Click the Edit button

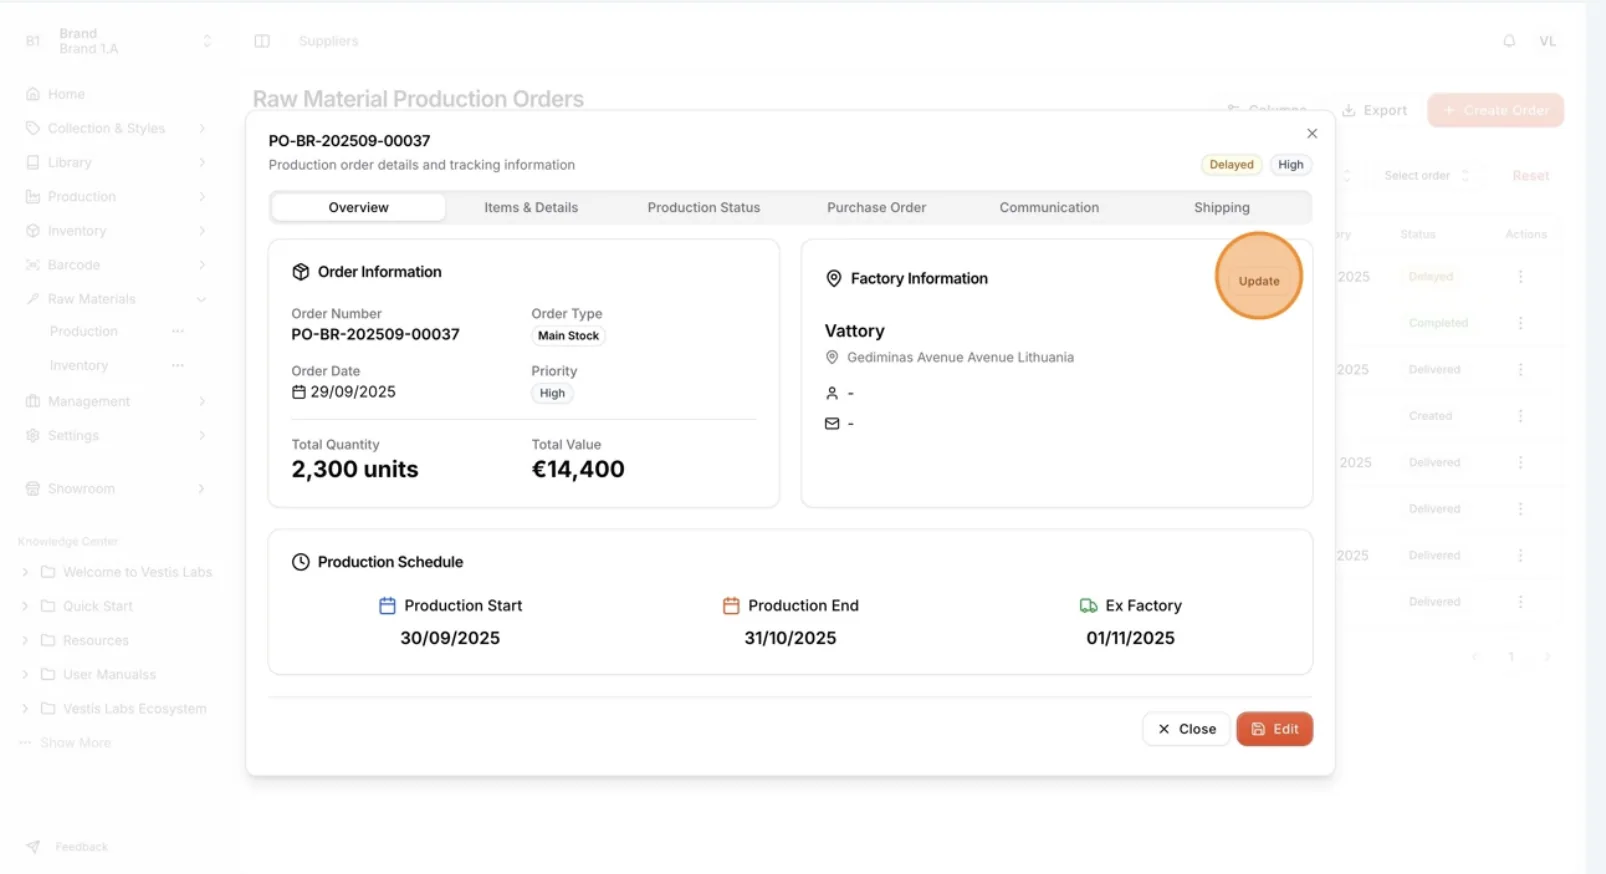(1275, 729)
